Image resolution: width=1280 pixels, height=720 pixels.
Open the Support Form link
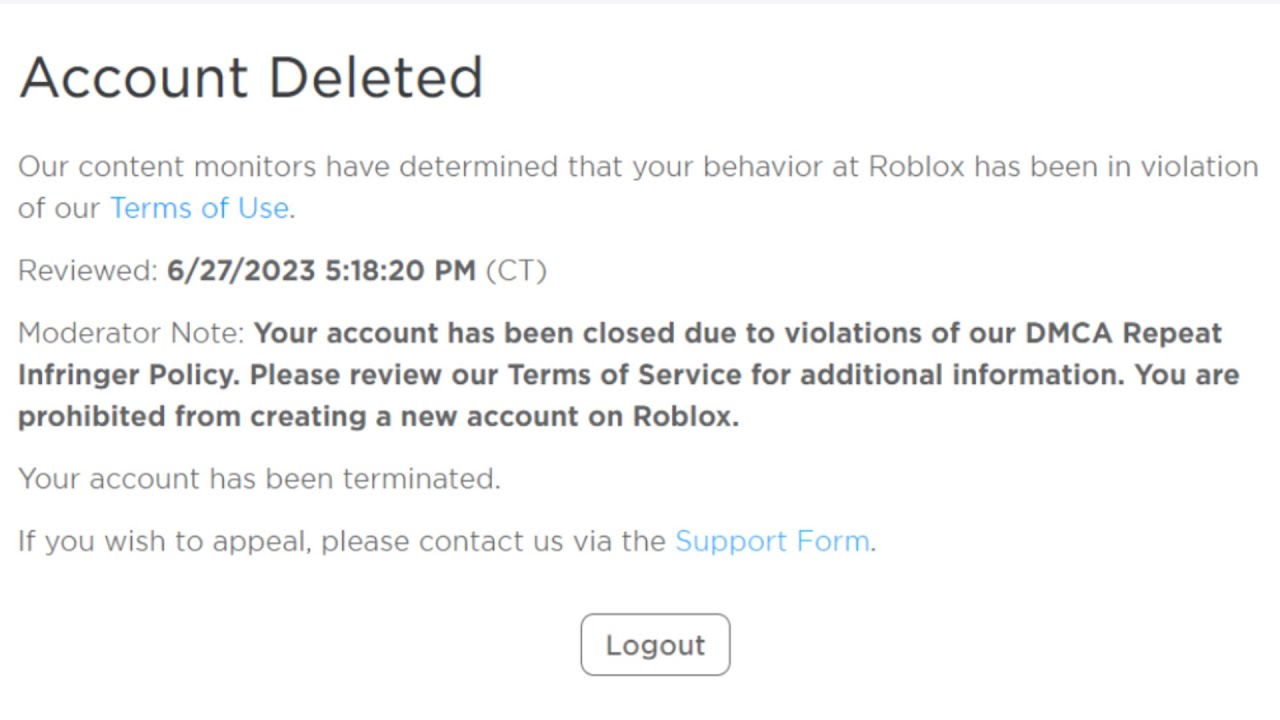[x=772, y=541]
